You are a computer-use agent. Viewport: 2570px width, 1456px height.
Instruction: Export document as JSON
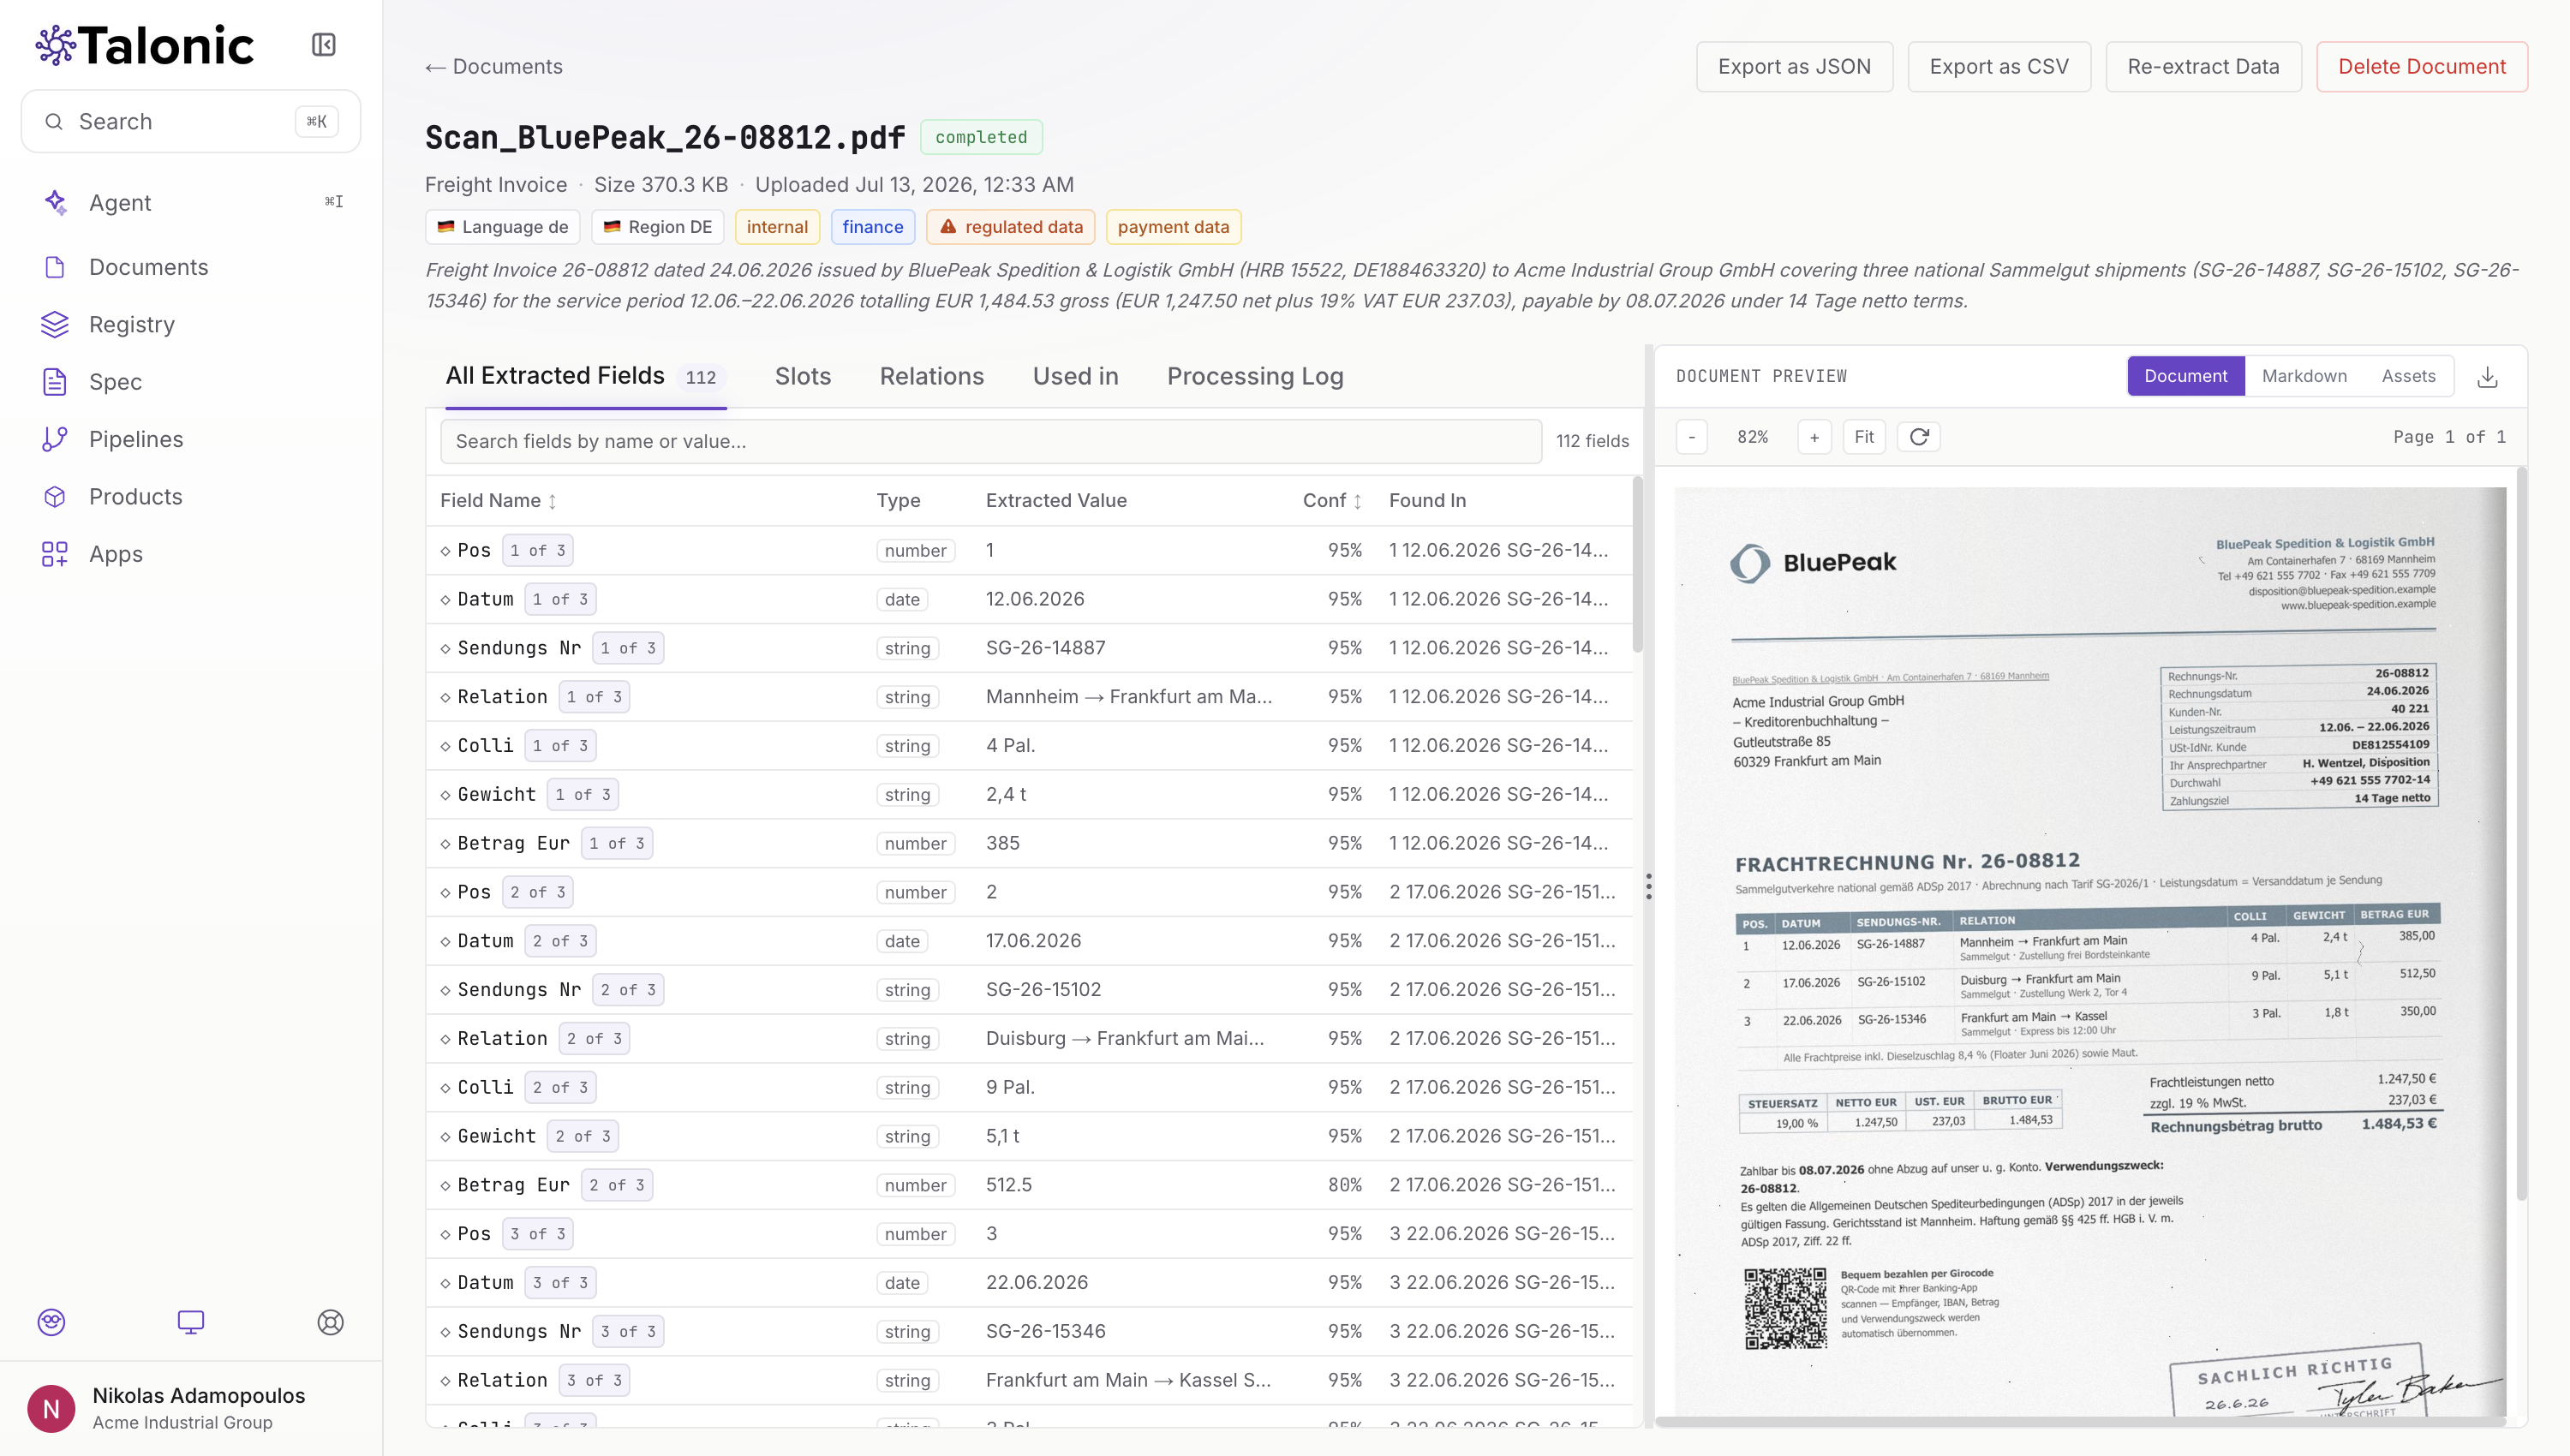tap(1794, 67)
